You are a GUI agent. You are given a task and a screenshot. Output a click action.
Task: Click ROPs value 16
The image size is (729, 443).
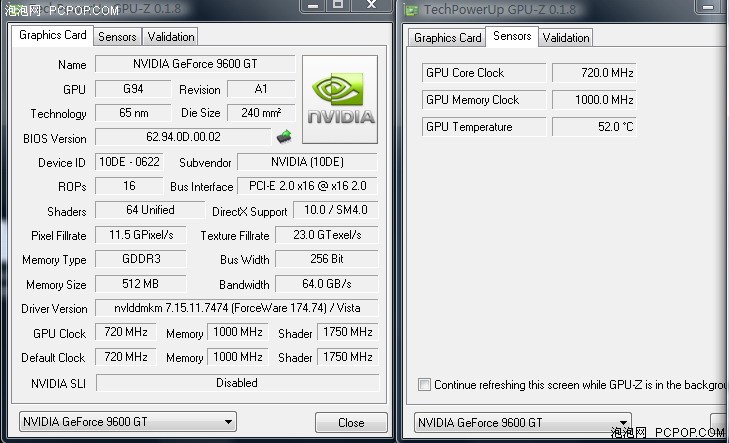129,186
